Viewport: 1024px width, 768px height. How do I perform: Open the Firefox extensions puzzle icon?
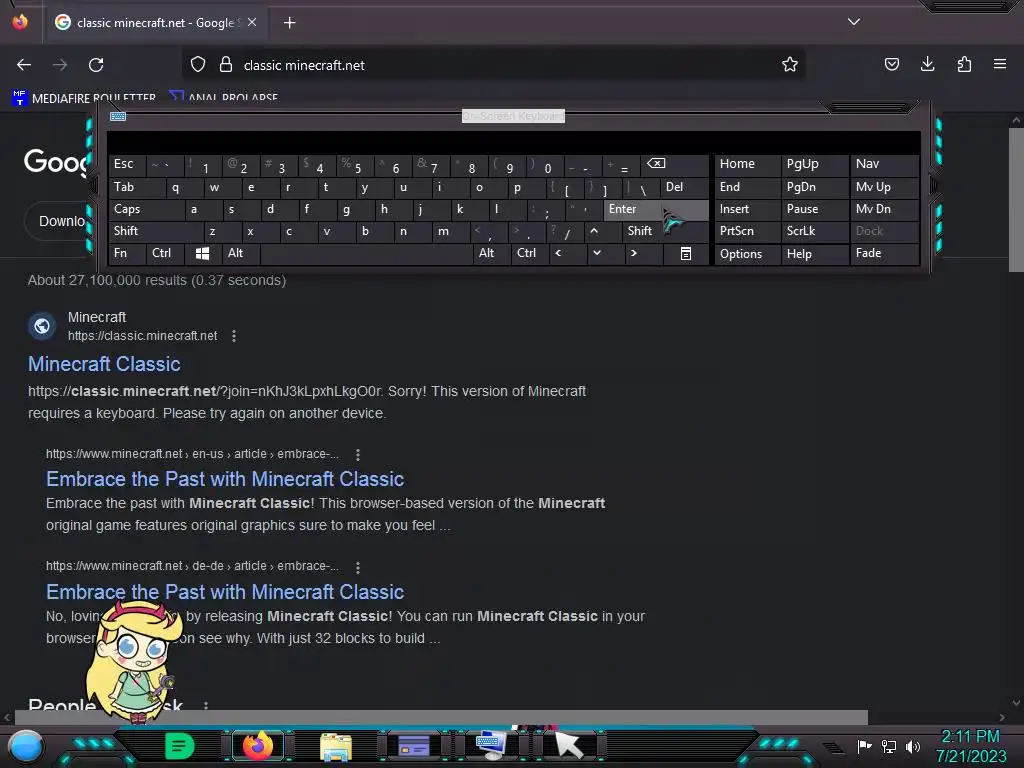tap(964, 64)
